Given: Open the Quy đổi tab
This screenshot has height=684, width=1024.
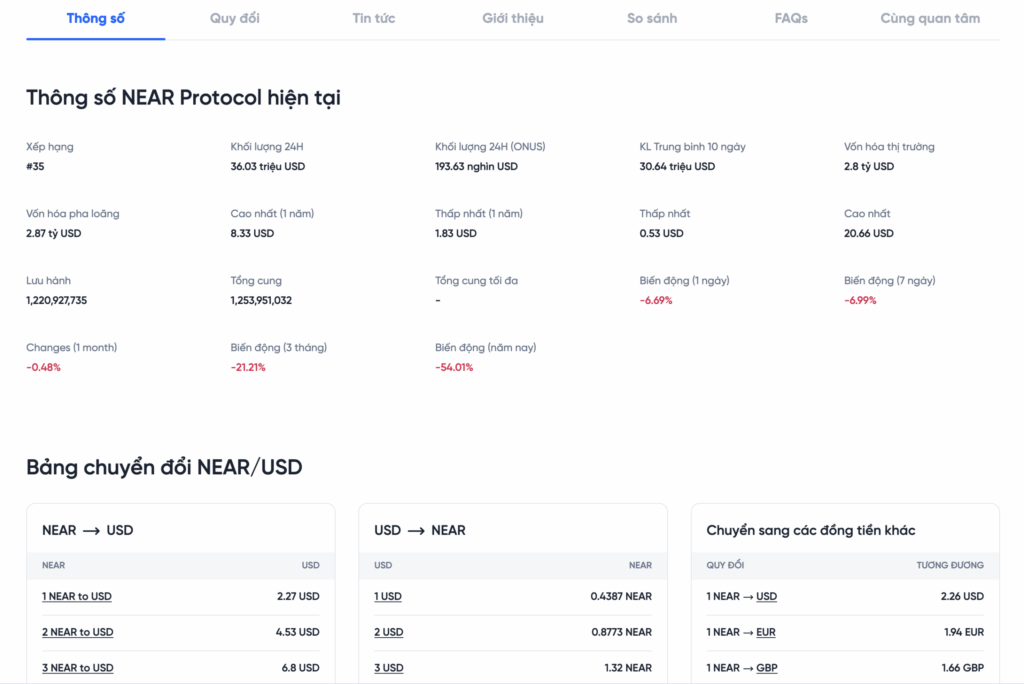Looking at the screenshot, I should (x=234, y=18).
